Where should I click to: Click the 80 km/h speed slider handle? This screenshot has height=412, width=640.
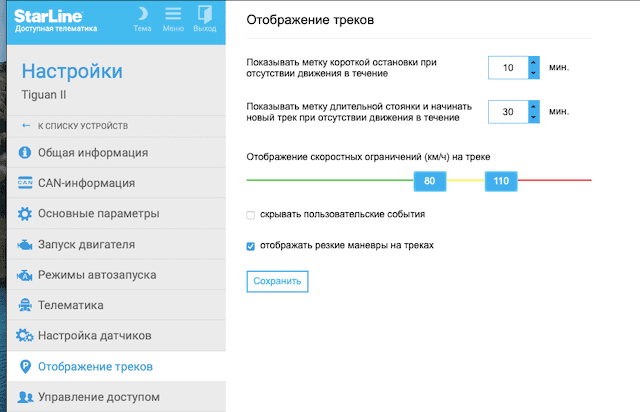(429, 181)
